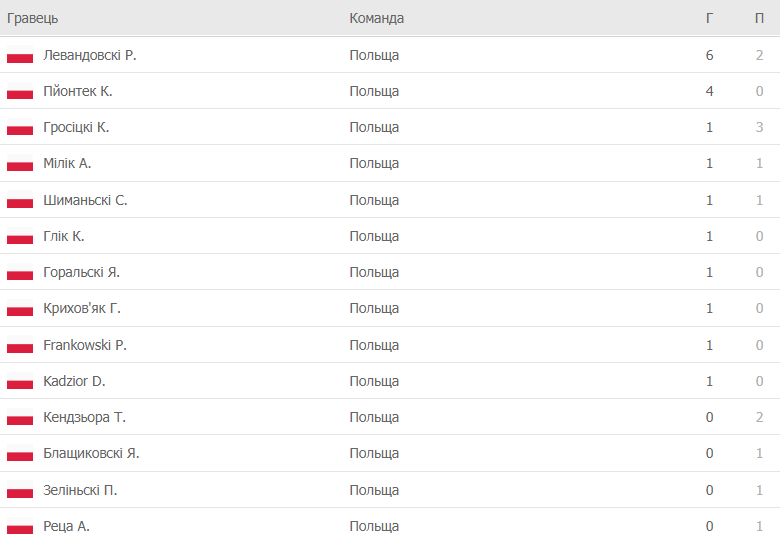This screenshot has height=542, width=782.
Task: Click the Poland flag next to Мілік А.
Action: coord(20,164)
